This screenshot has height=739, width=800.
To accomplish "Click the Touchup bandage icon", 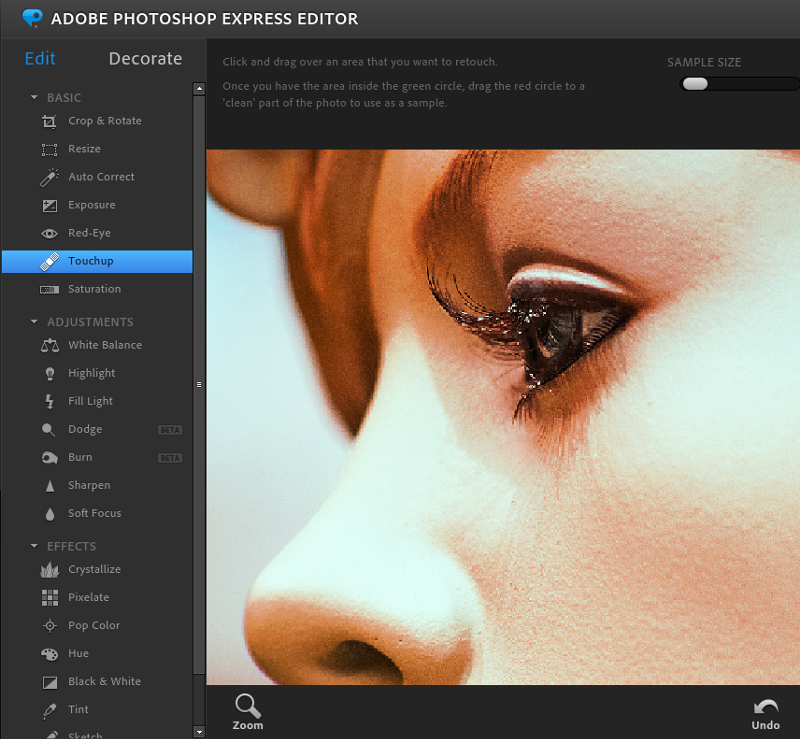I will pyautogui.click(x=49, y=261).
